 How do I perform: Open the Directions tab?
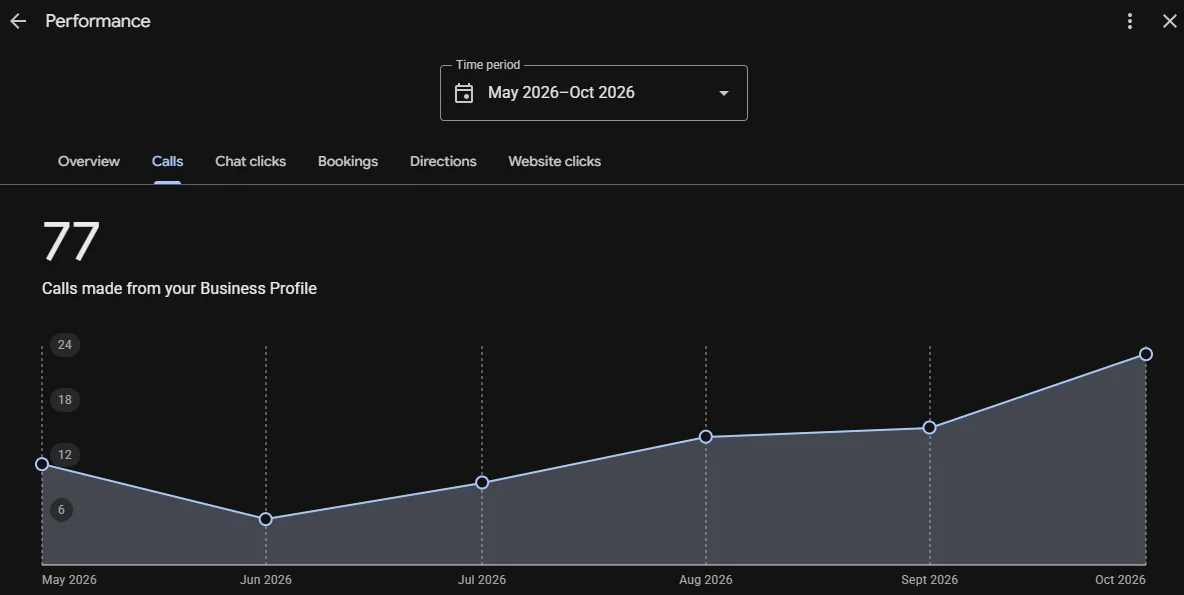pos(442,161)
